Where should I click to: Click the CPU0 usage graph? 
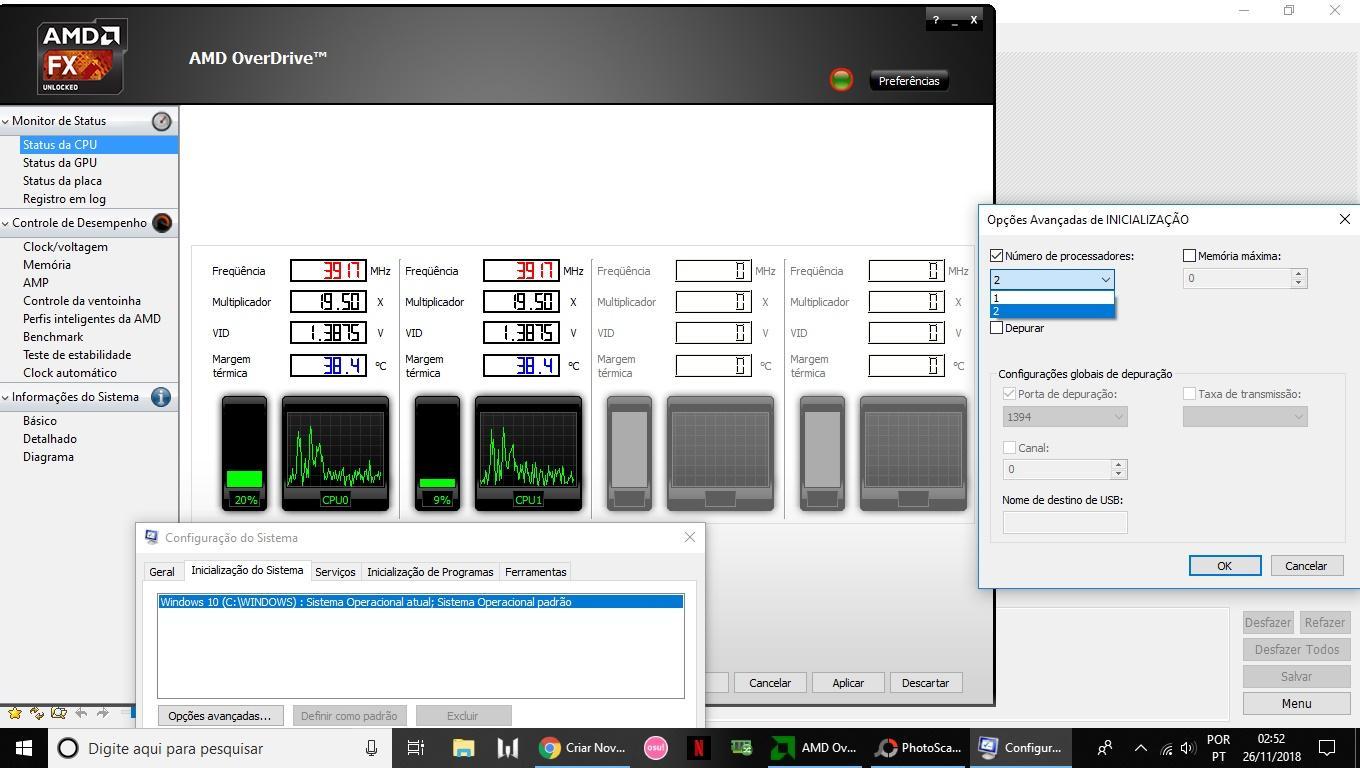pyautogui.click(x=335, y=453)
